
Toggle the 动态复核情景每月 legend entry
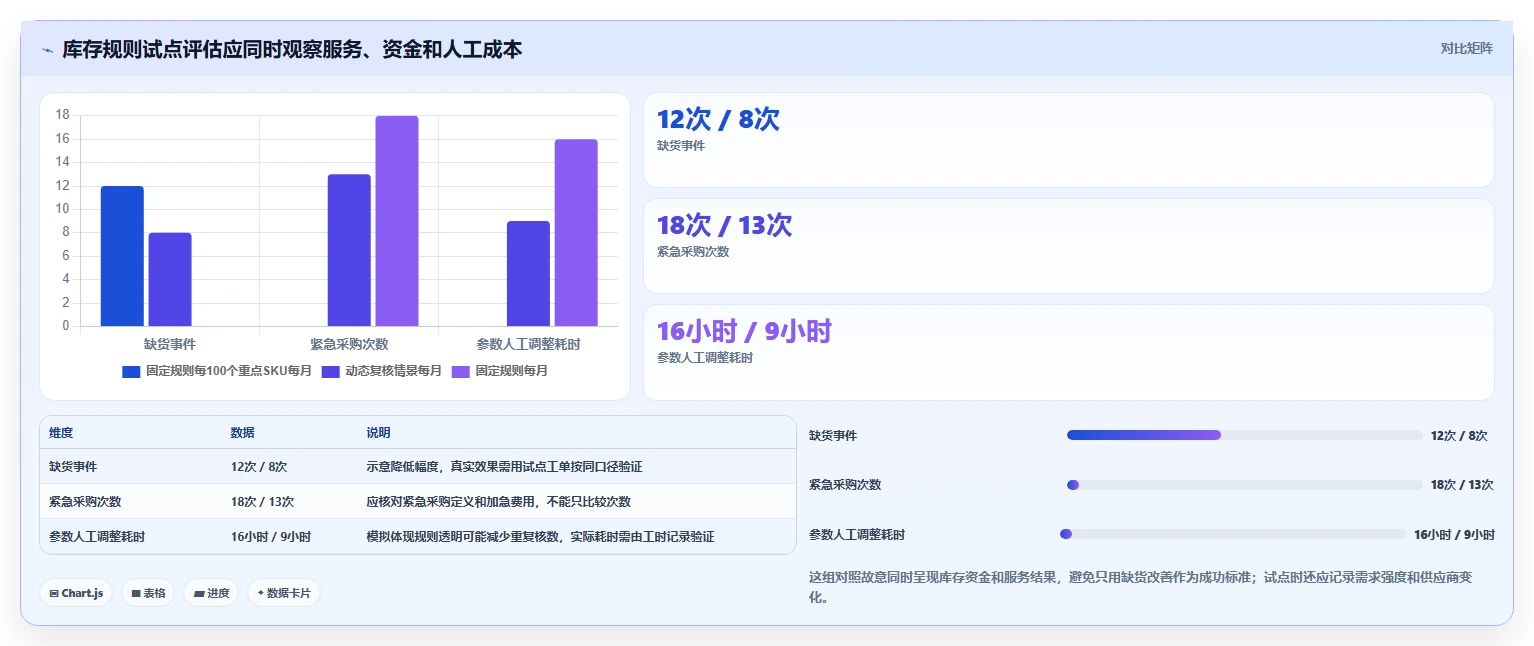382,371
